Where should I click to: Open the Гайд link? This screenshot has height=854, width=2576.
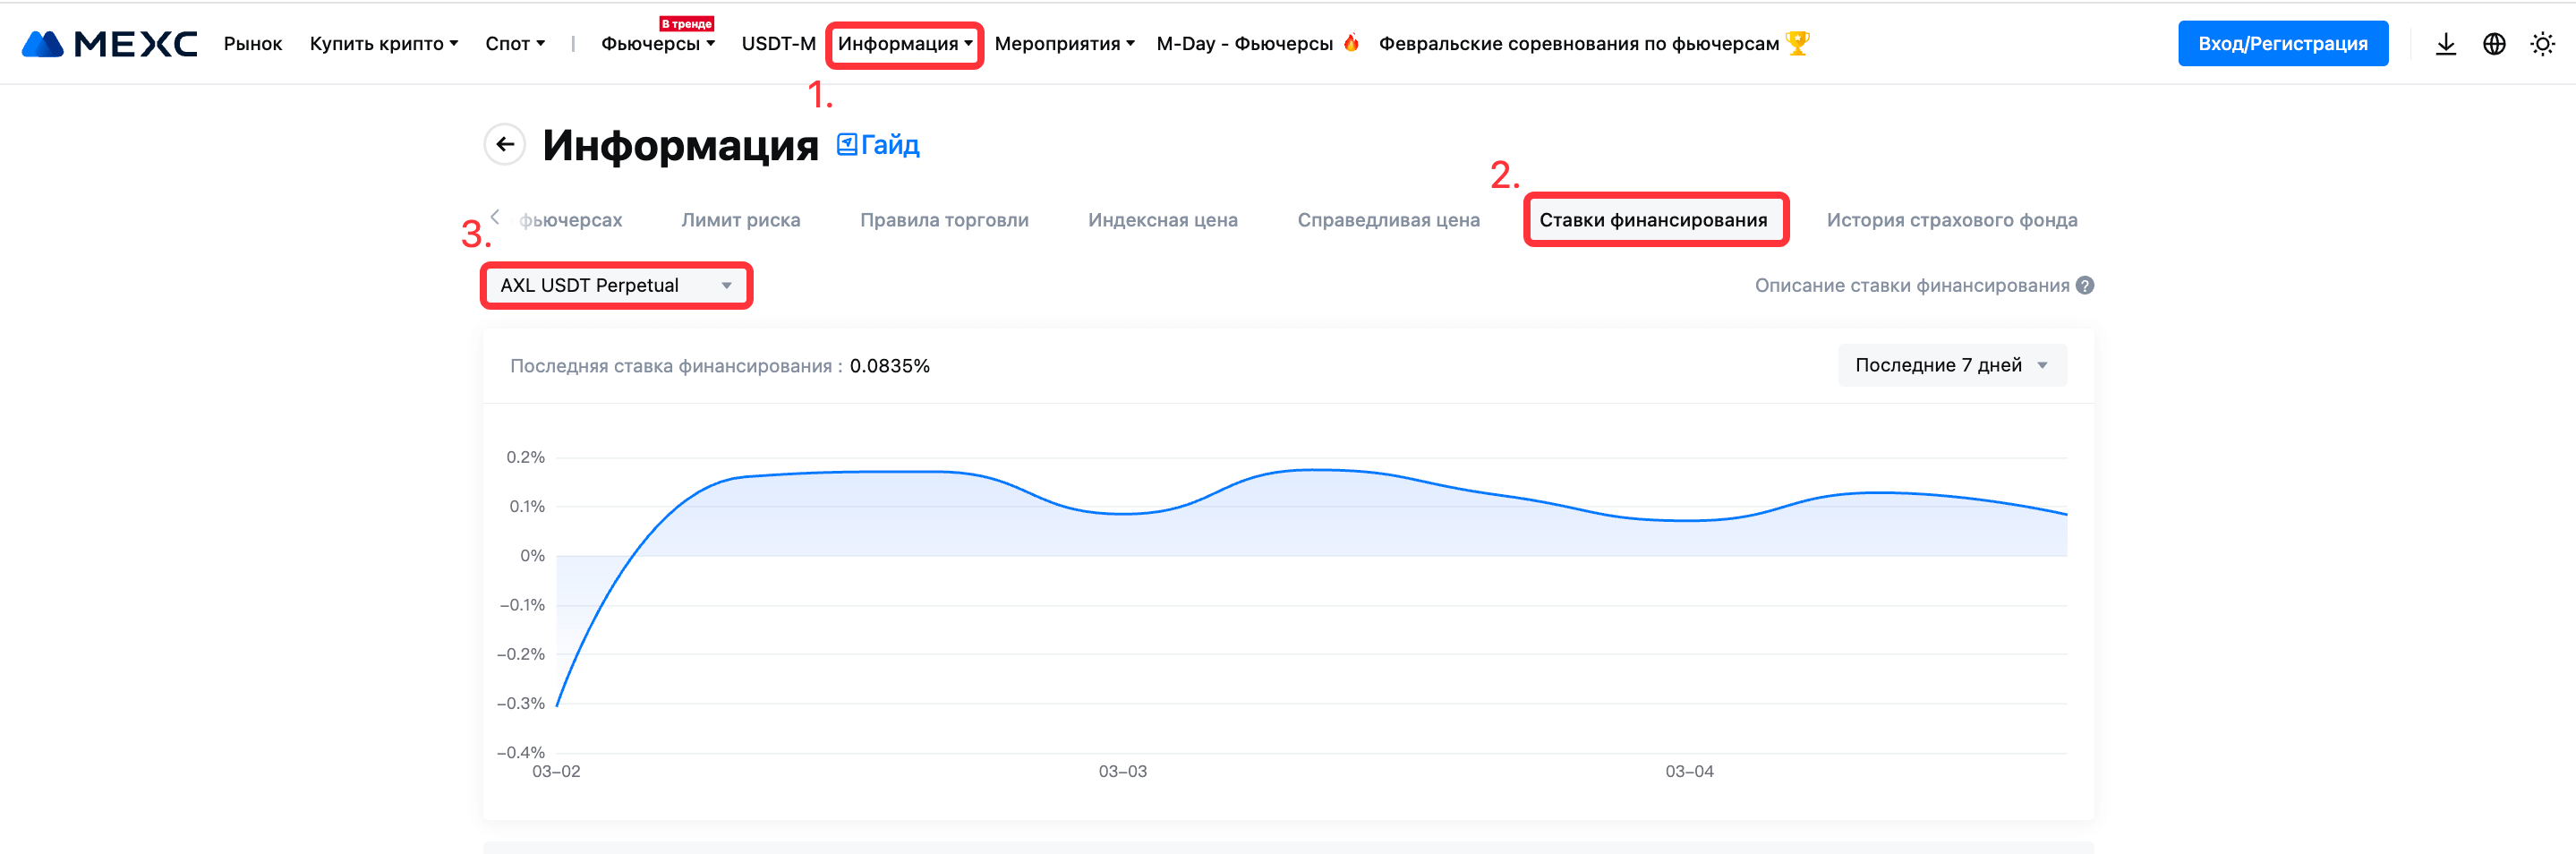878,145
